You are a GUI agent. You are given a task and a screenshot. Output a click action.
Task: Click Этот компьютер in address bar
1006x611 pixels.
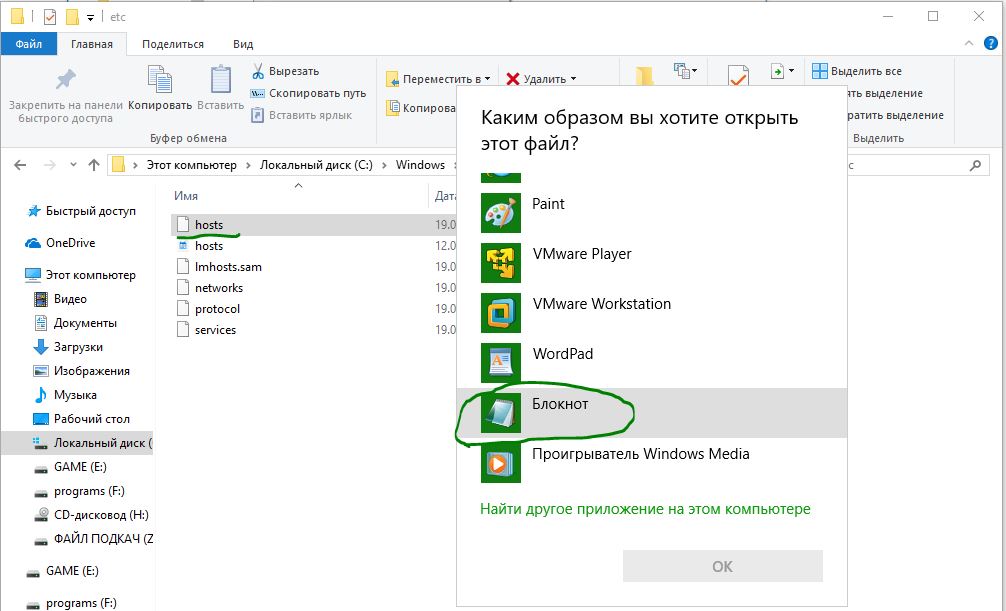click(191, 165)
